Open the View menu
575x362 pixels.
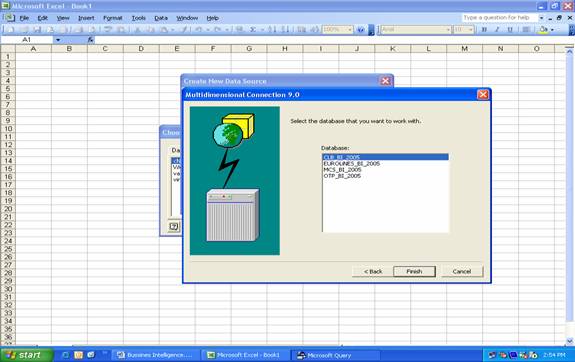63,18
